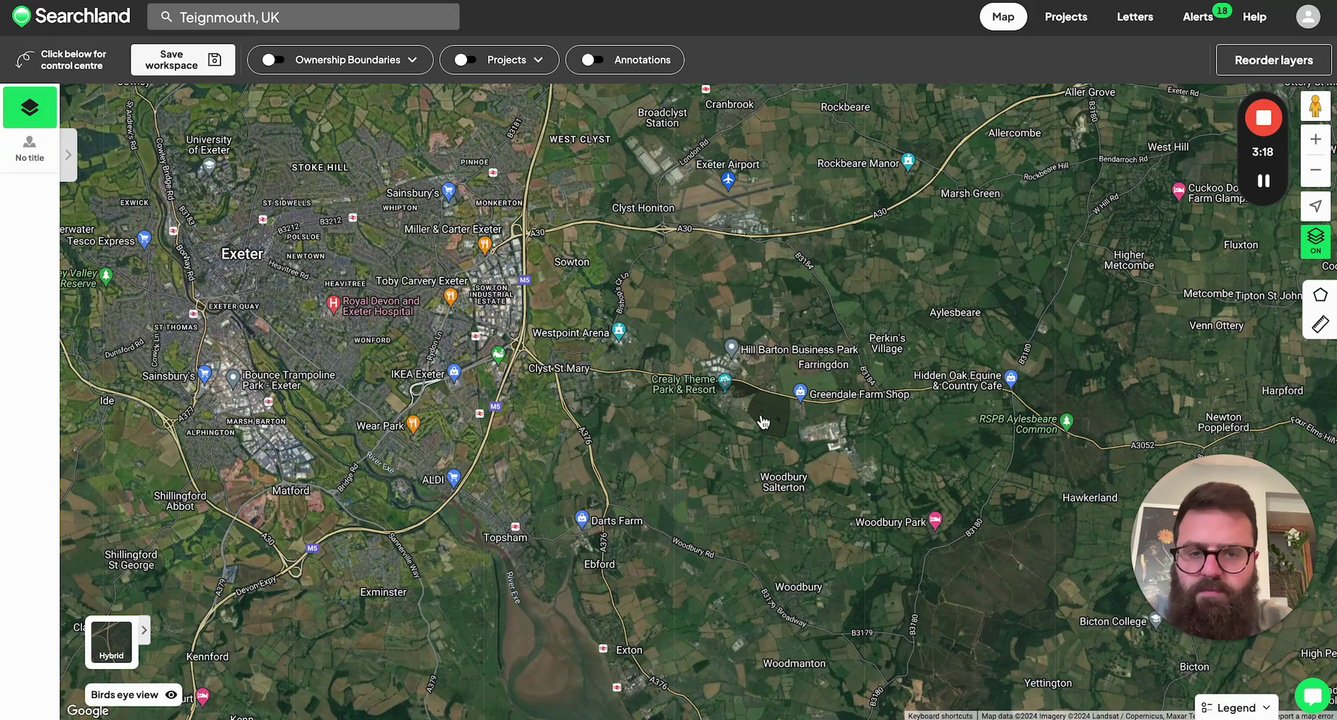Click the Woodbury Salterton label

pyautogui.click(x=783, y=482)
